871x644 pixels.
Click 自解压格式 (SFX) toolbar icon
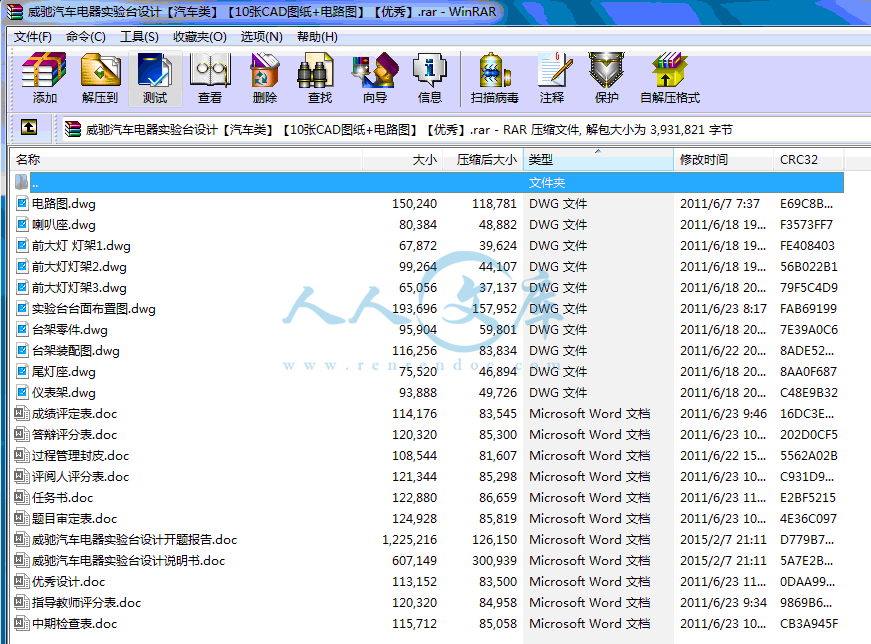pos(670,78)
